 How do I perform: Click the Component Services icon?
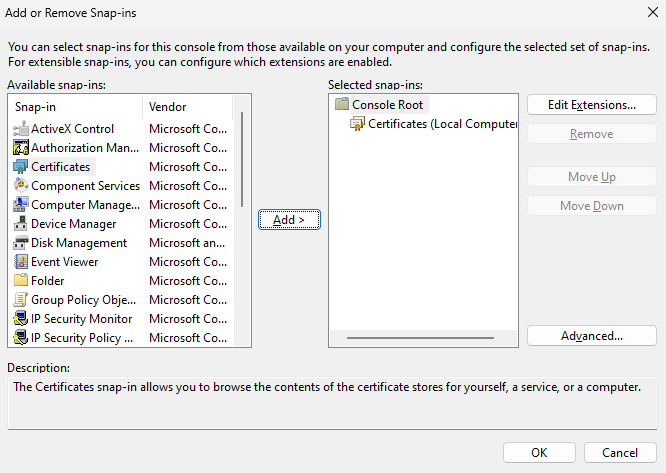[20, 186]
